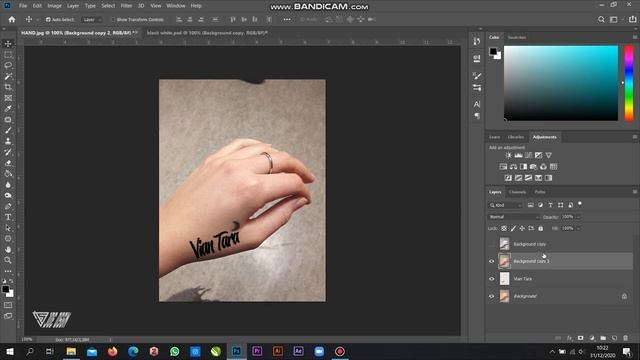Click the Share button at top right

coord(632,20)
